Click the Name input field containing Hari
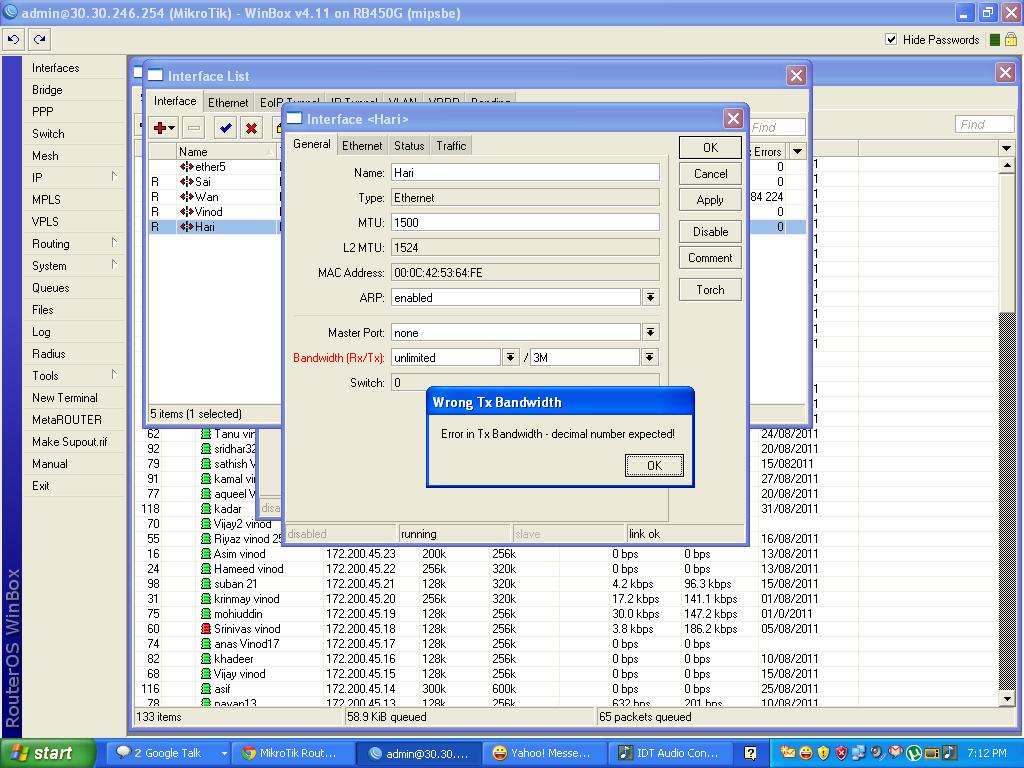 (525, 173)
